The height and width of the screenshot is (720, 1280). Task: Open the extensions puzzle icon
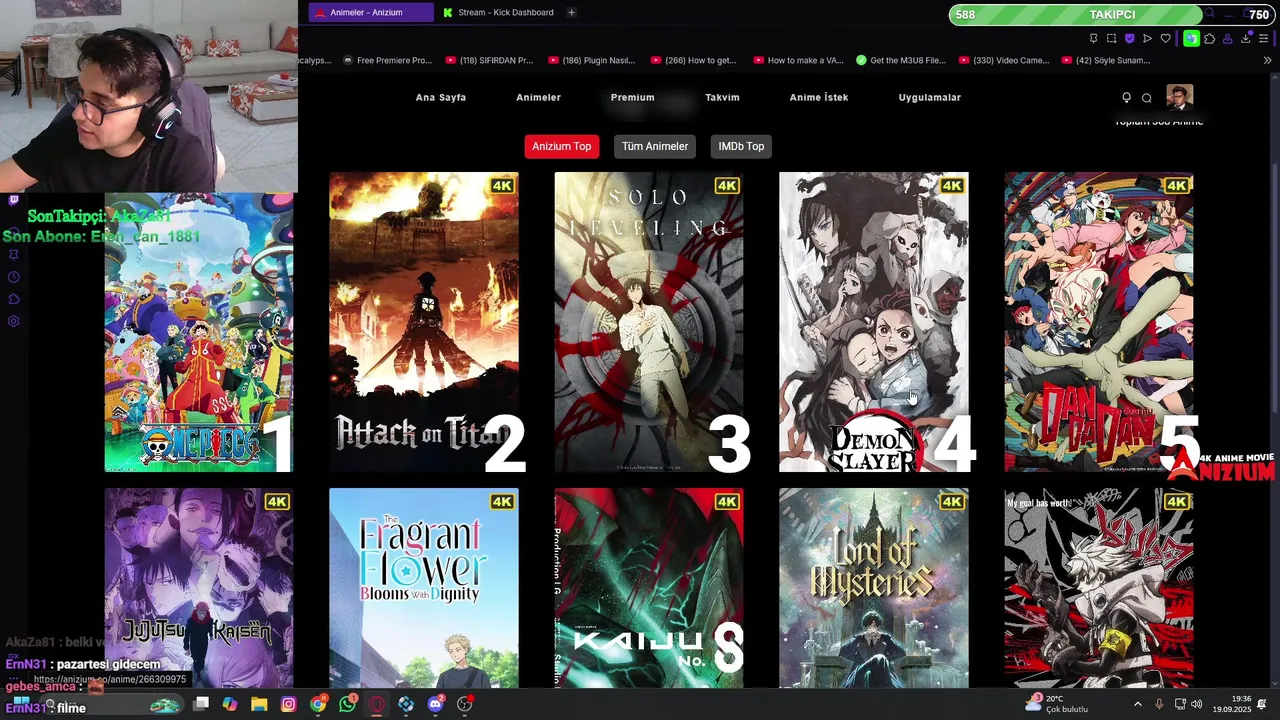pyautogui.click(x=1209, y=38)
